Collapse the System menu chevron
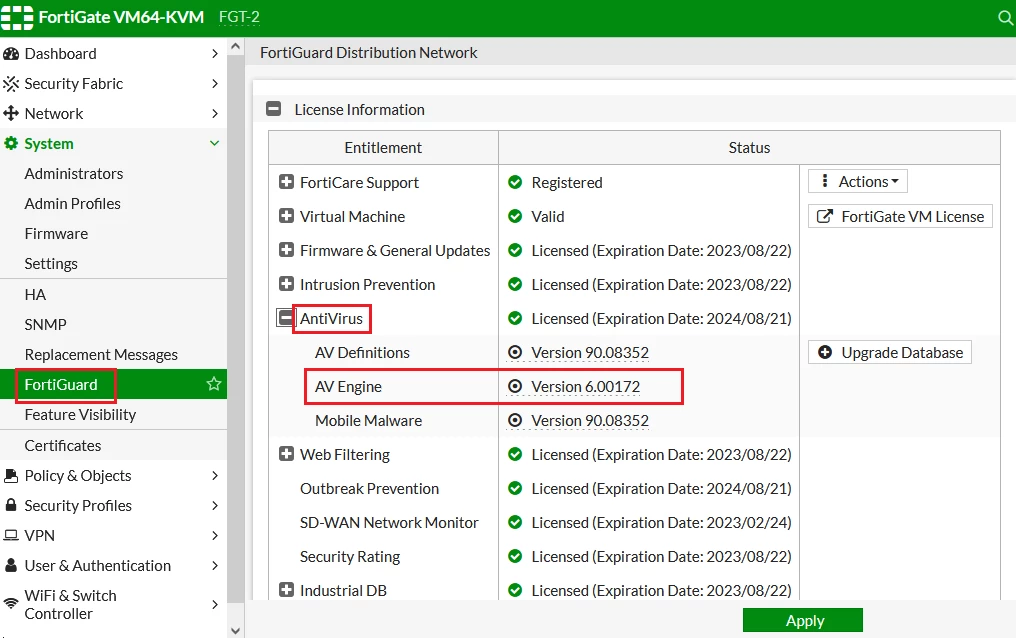1016x638 pixels. click(214, 143)
